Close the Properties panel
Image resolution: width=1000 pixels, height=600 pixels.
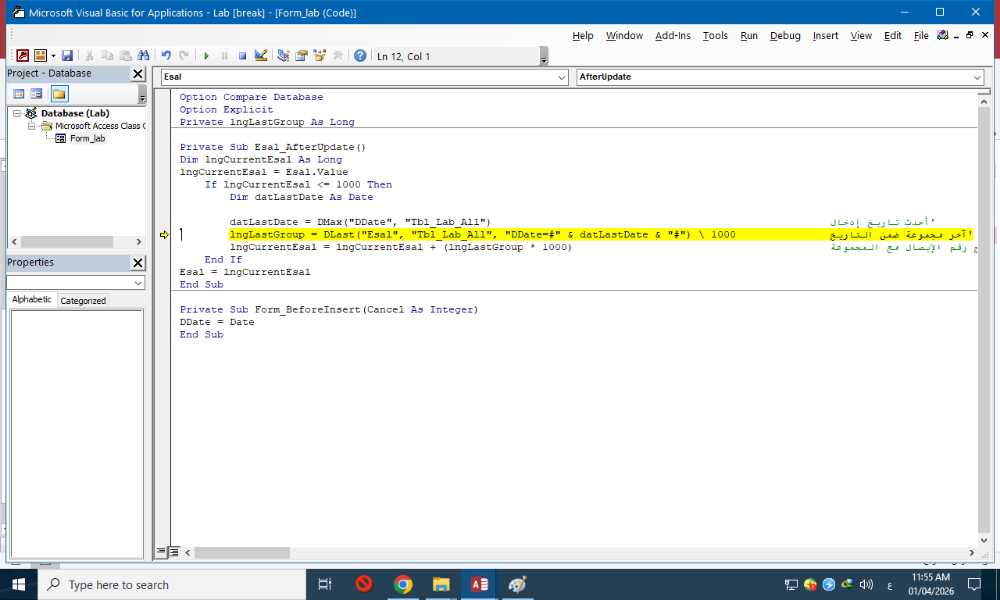pyautogui.click(x=138, y=263)
